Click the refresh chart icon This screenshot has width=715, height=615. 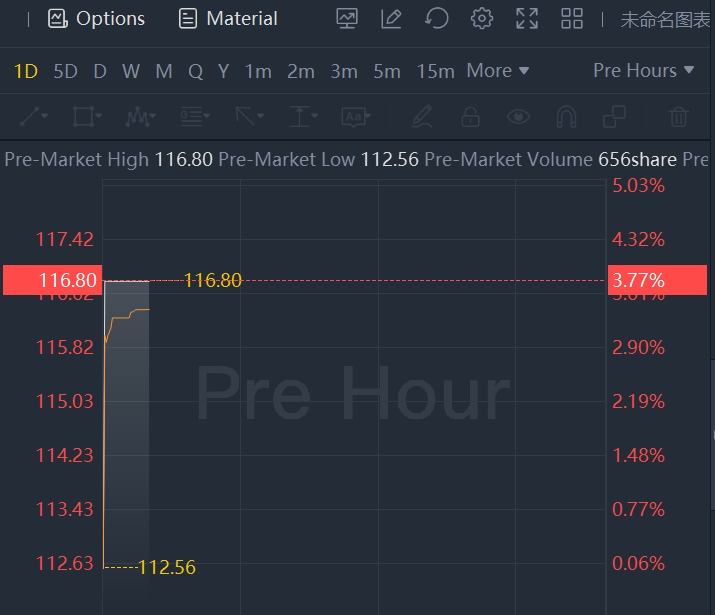[436, 18]
